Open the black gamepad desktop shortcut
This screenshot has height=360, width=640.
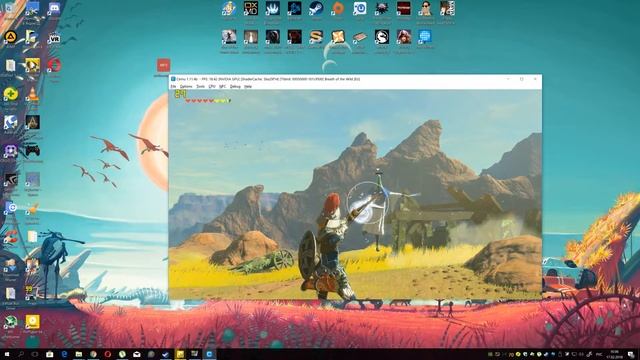pos(32,151)
